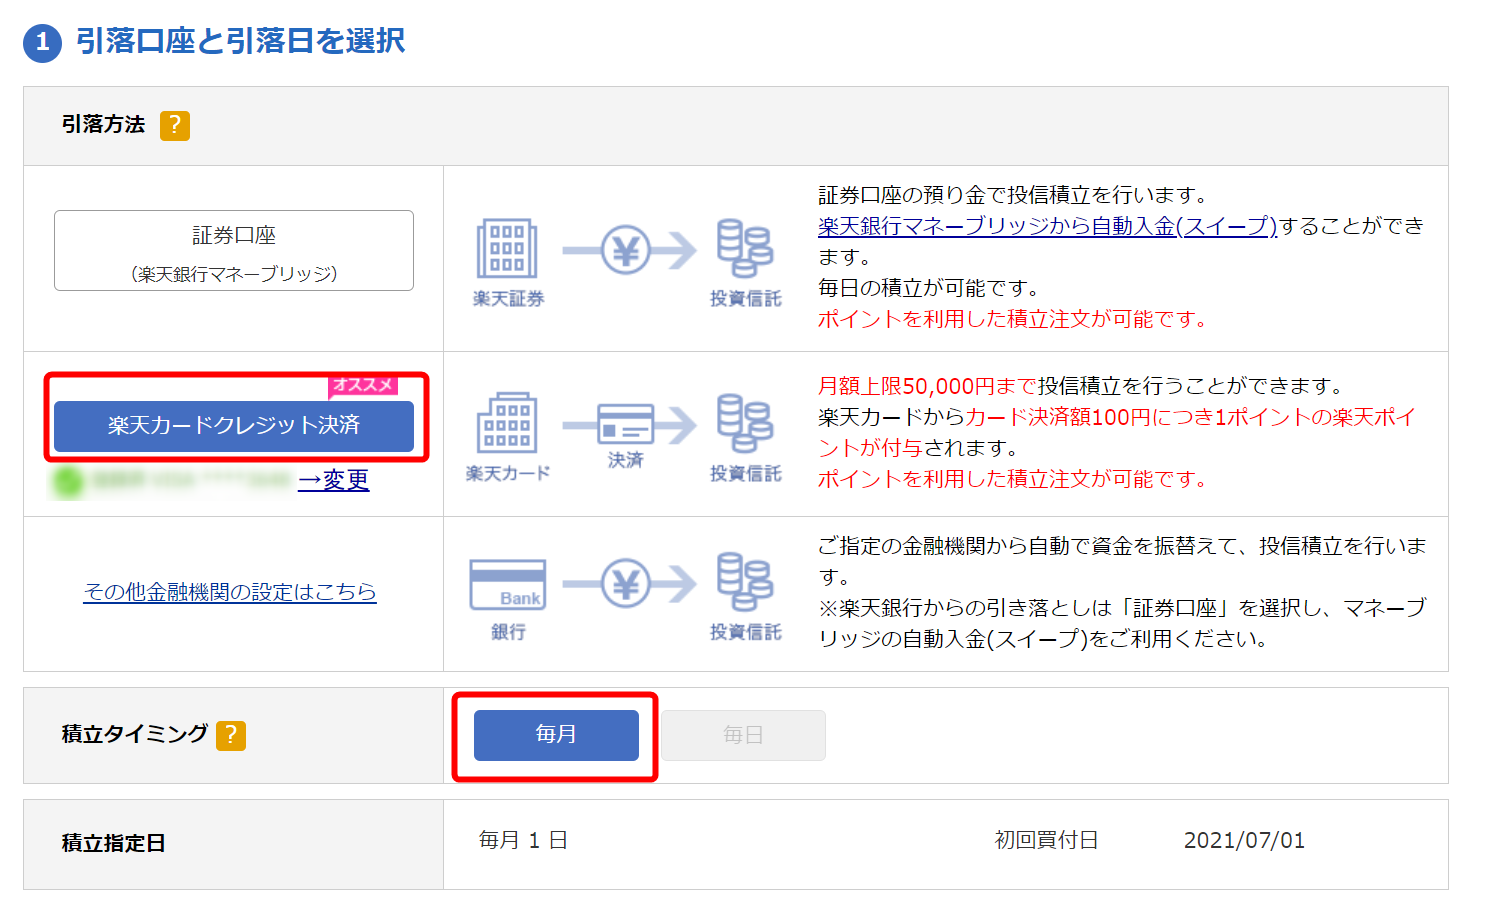Image resolution: width=1489 pixels, height=903 pixels.
Task: Click 投資信託 coin icon in 証券口座 row
Action: [745, 248]
